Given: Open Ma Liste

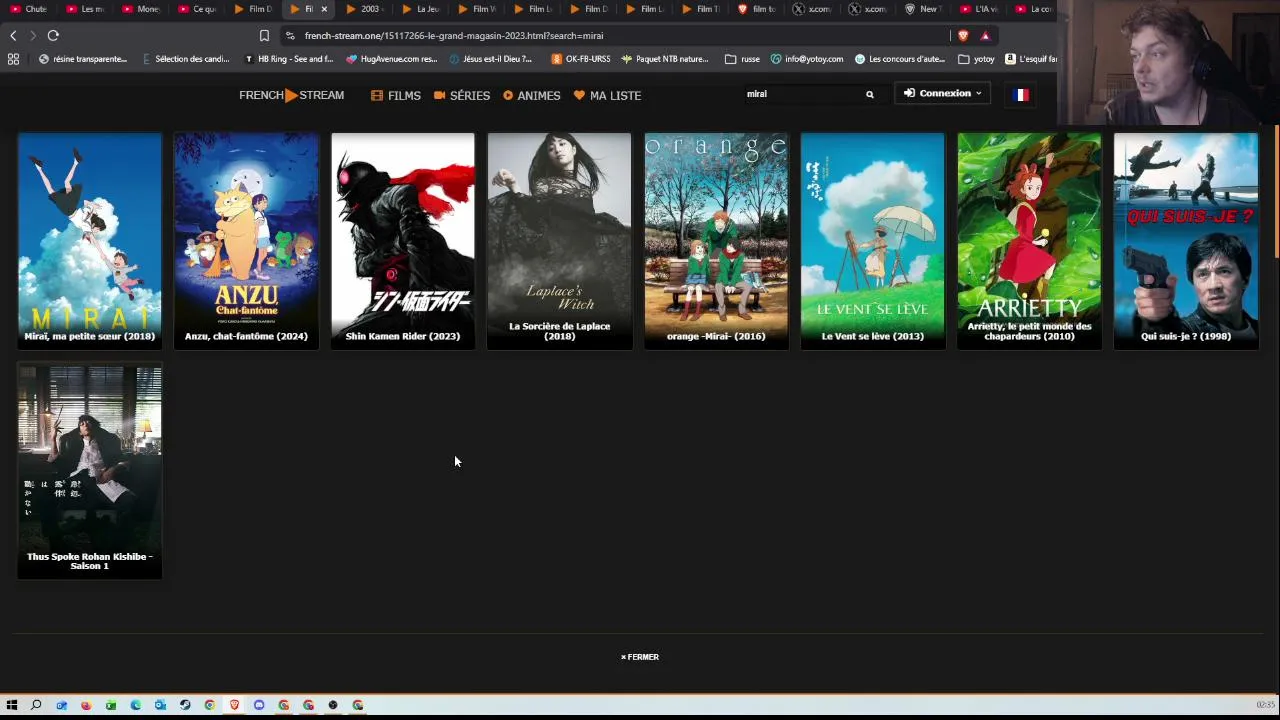Looking at the screenshot, I should (607, 95).
